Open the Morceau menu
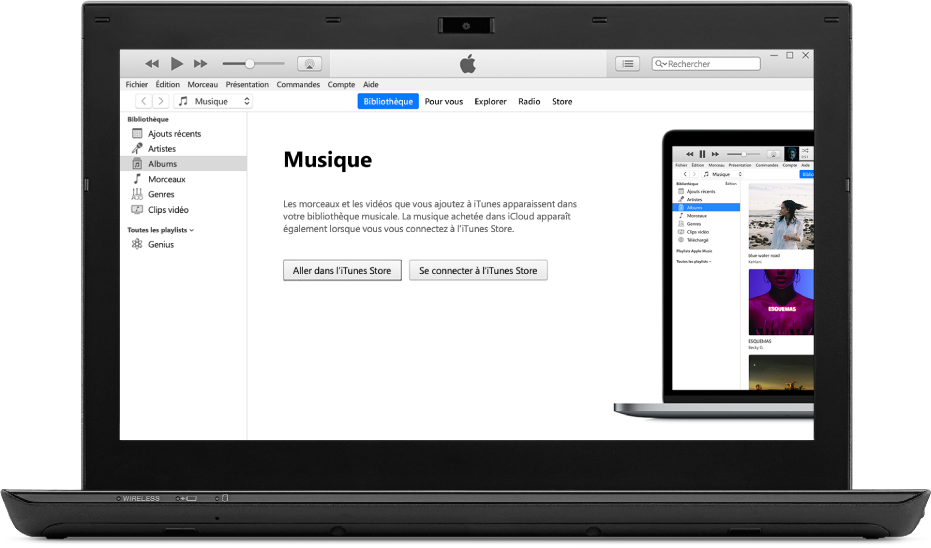This screenshot has height=548, width=931. pos(202,84)
